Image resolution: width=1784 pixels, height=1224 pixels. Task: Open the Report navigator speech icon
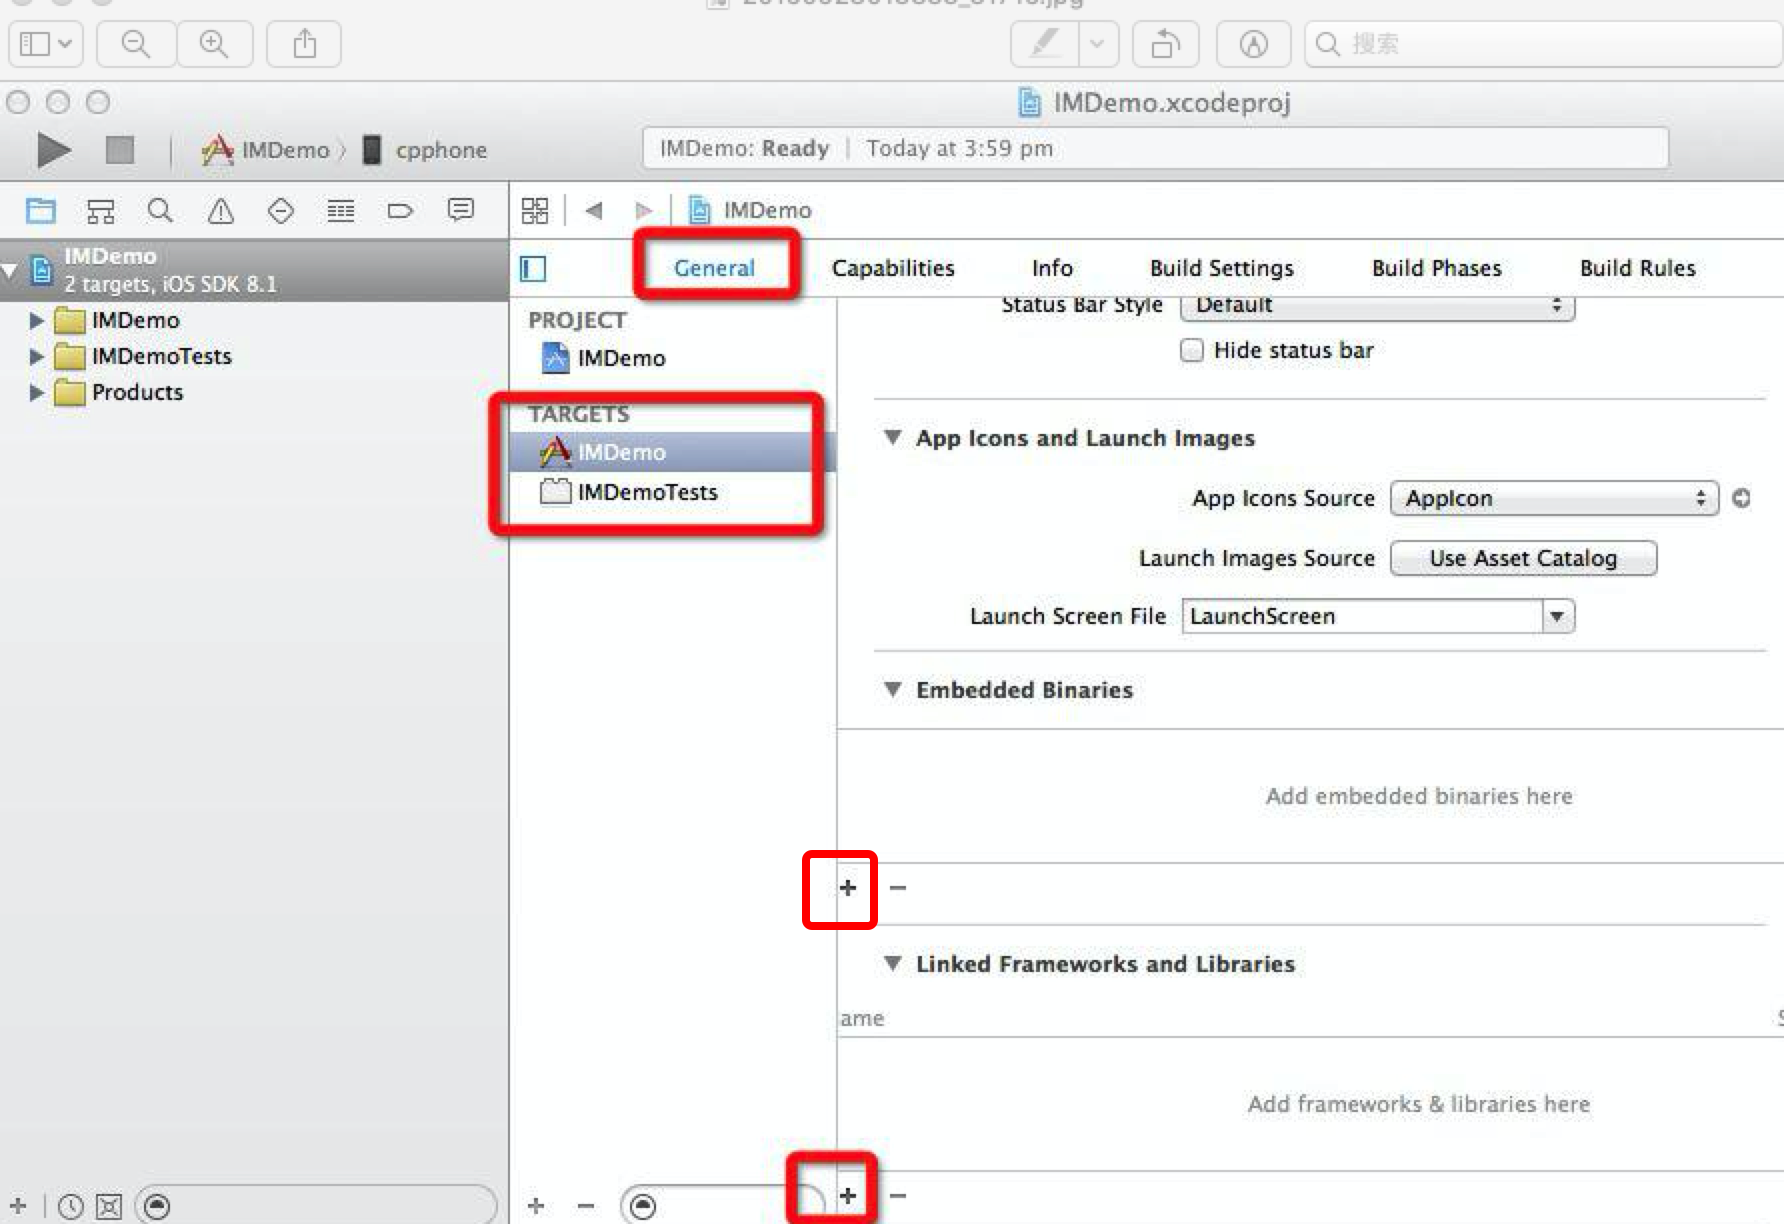461,210
